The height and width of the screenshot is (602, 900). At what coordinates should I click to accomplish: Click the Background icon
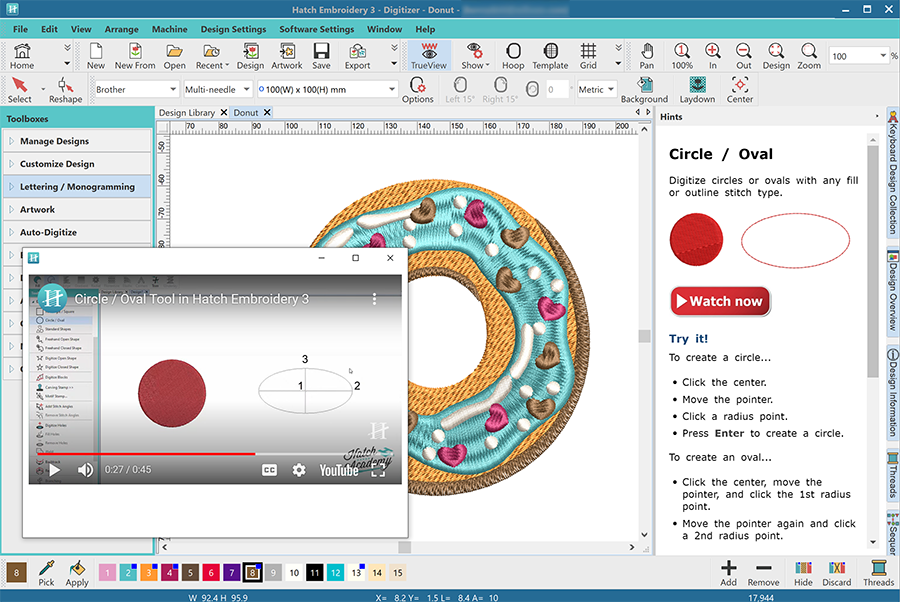point(644,89)
